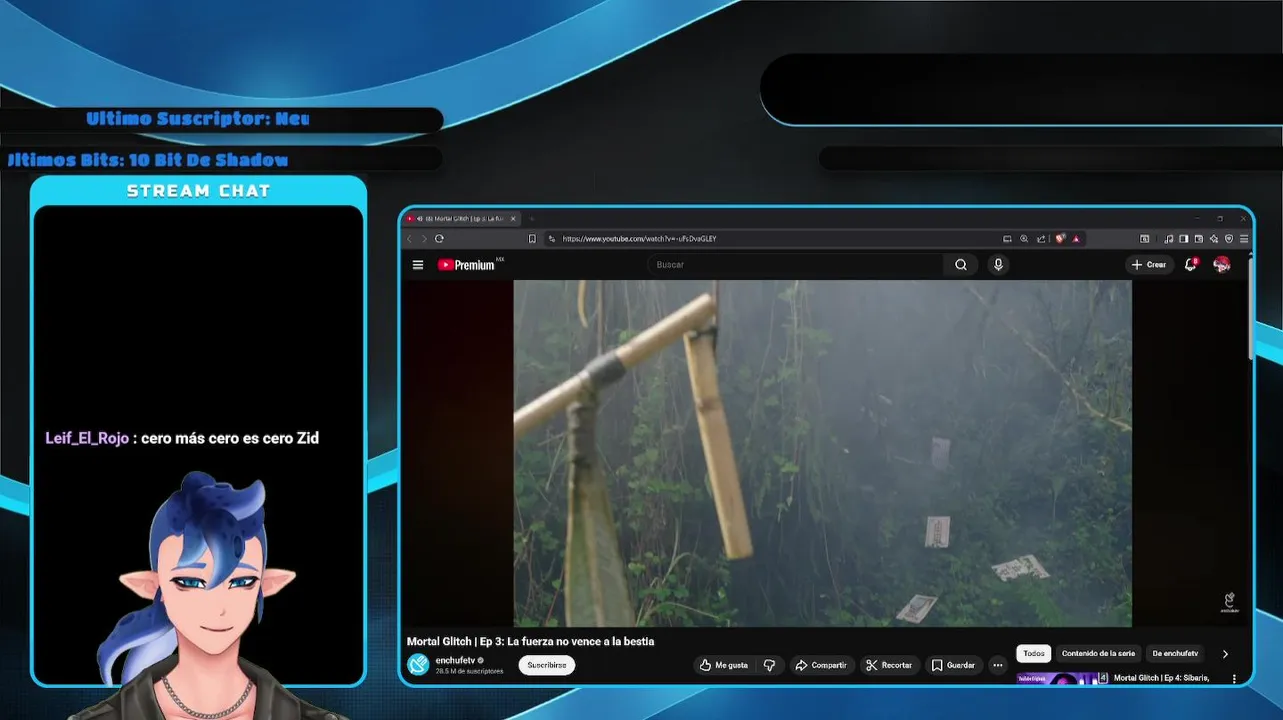Click the magnifier search button on YouTube
Screen dimensions: 1283x720
click(961, 265)
